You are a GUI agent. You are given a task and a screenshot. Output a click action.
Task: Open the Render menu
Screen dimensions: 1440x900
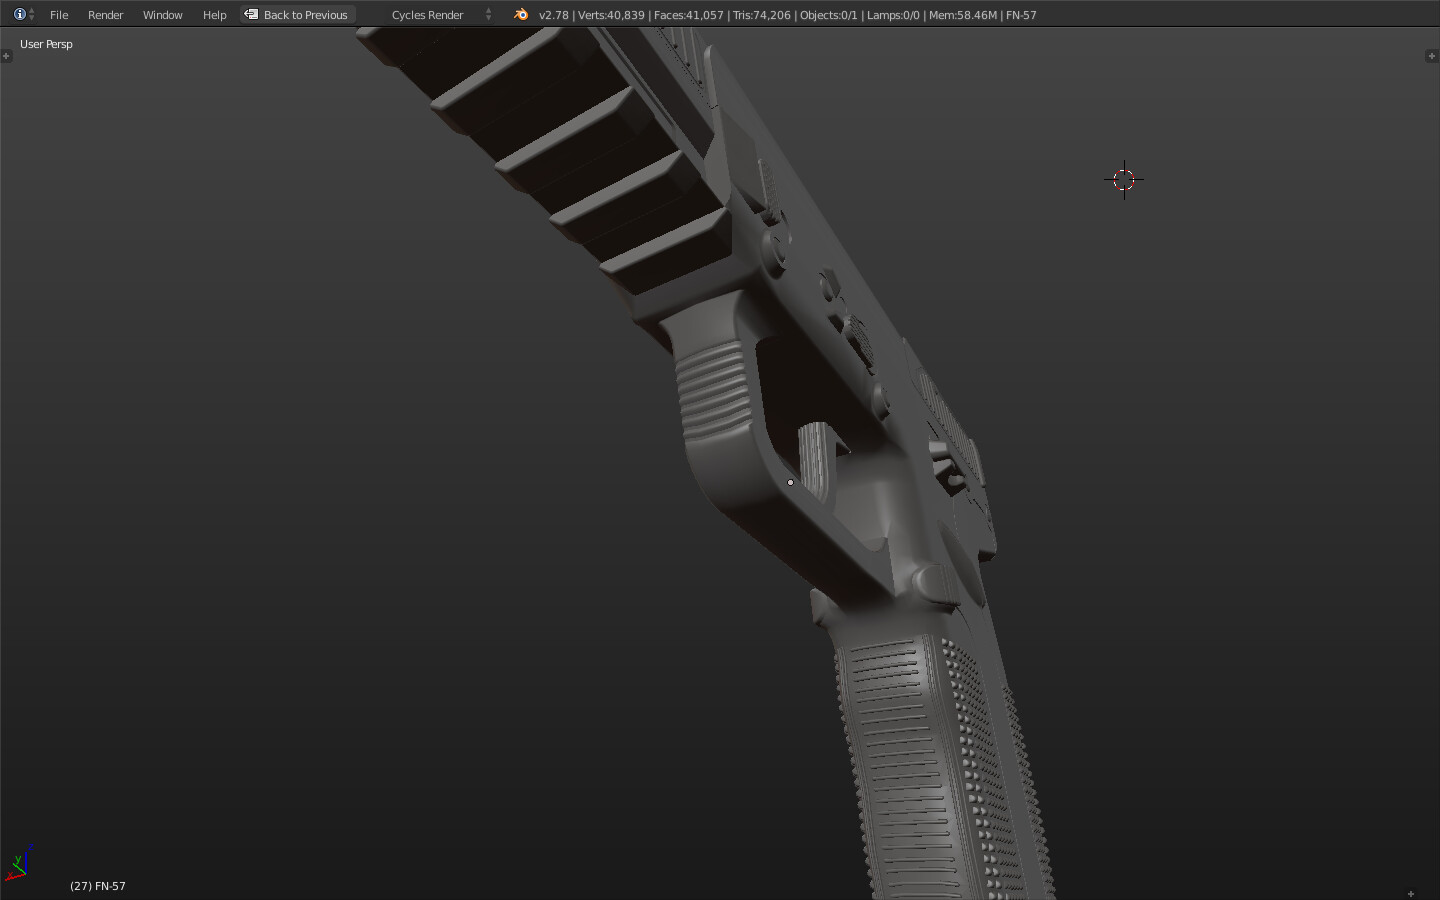point(105,15)
